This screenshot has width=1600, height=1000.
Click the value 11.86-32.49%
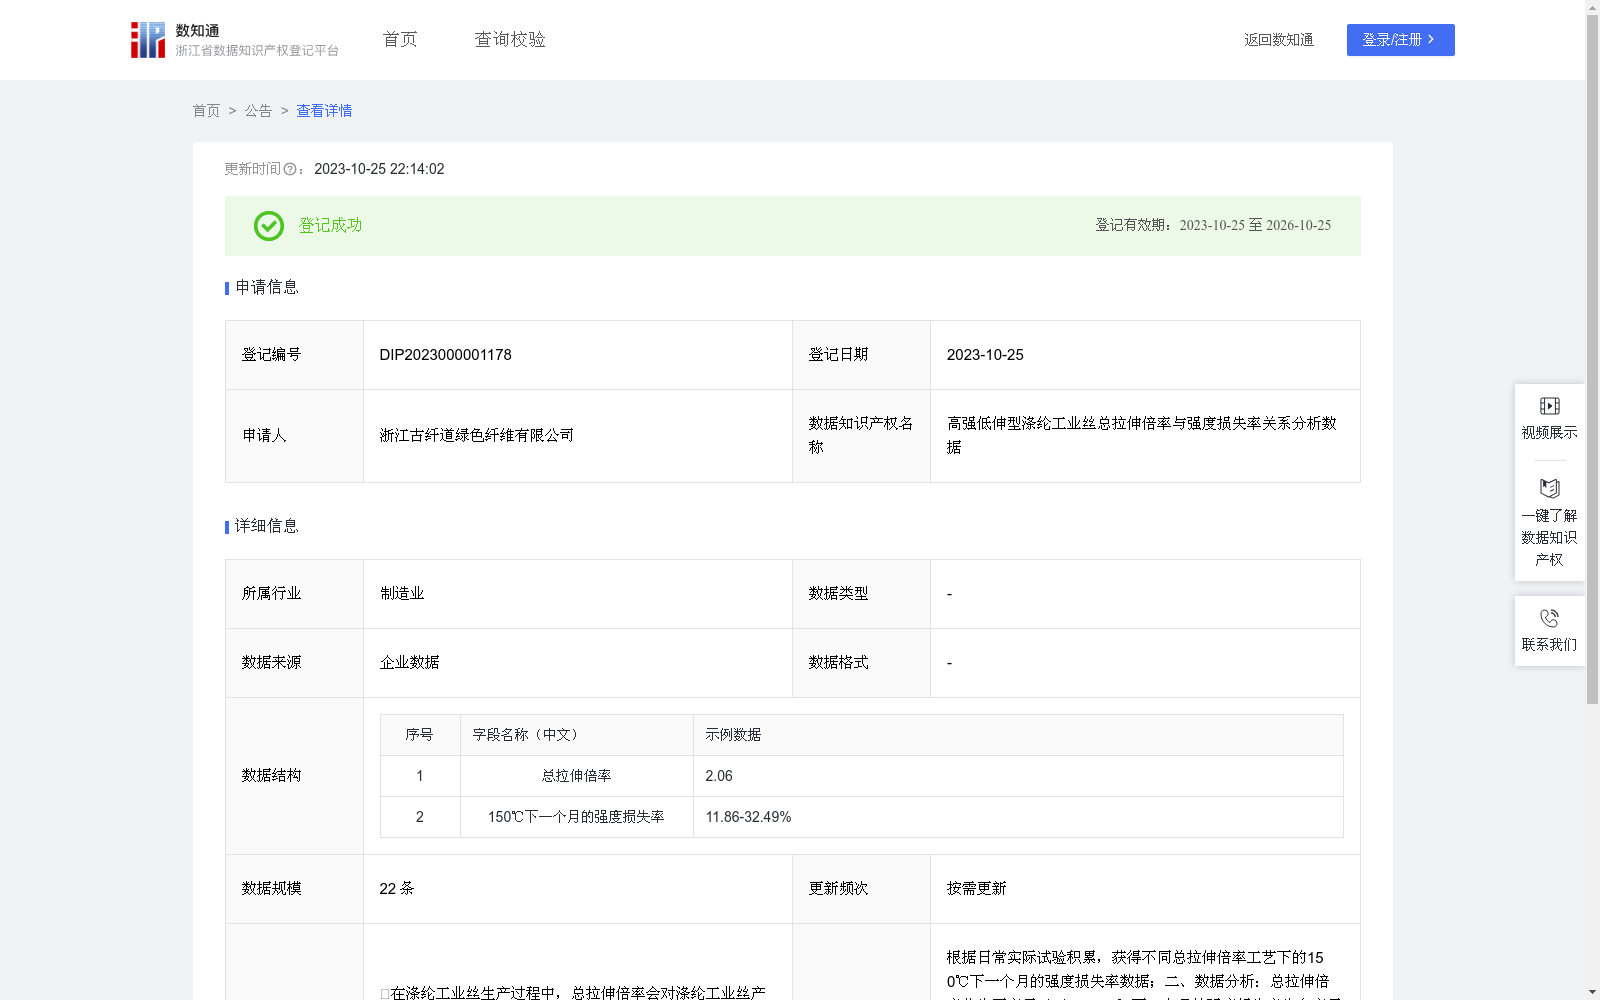[x=748, y=817]
